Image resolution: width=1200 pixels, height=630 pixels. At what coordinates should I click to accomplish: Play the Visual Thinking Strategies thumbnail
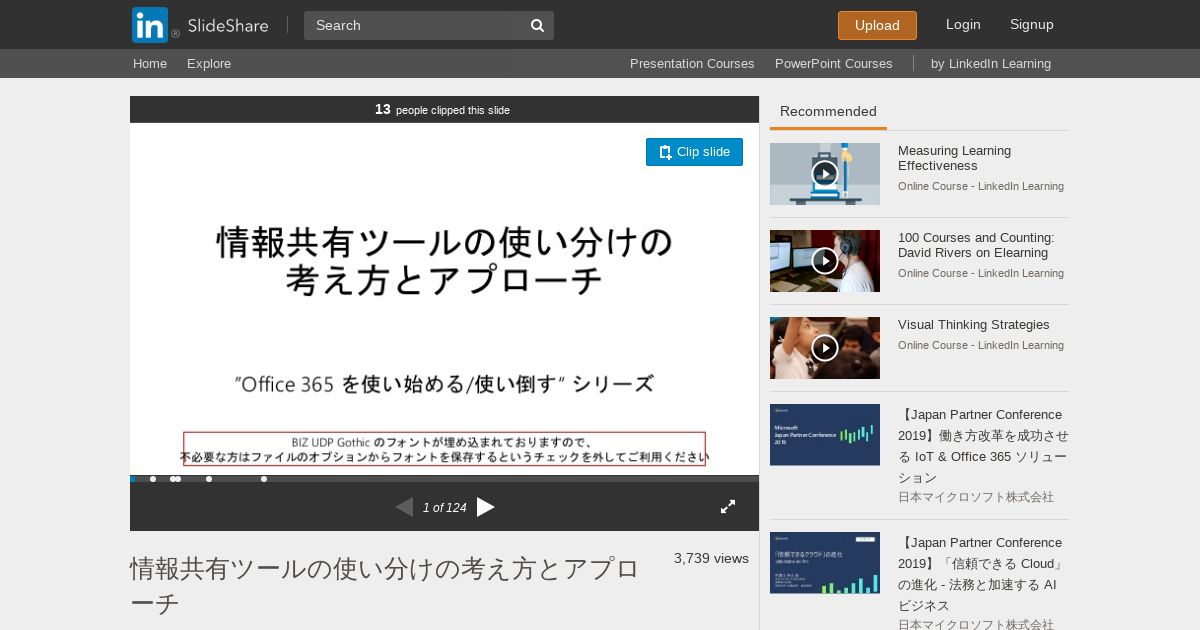click(825, 348)
